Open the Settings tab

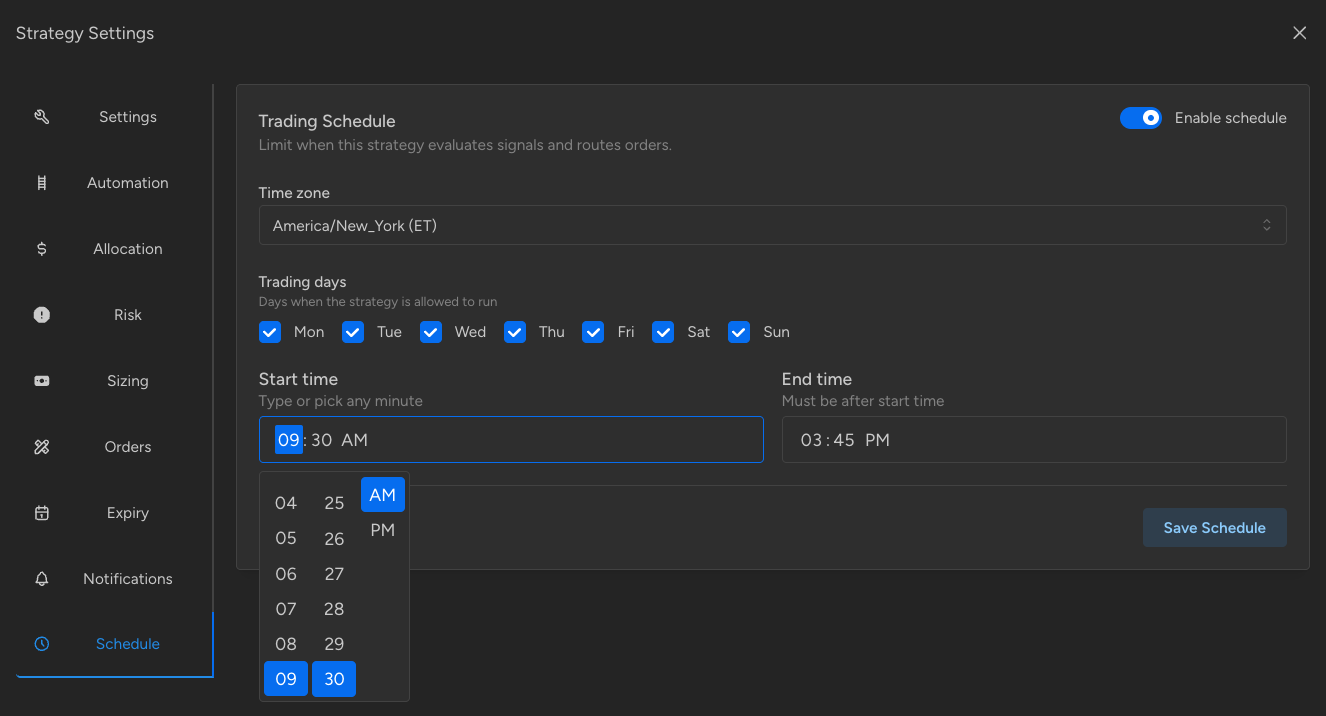tap(114, 117)
